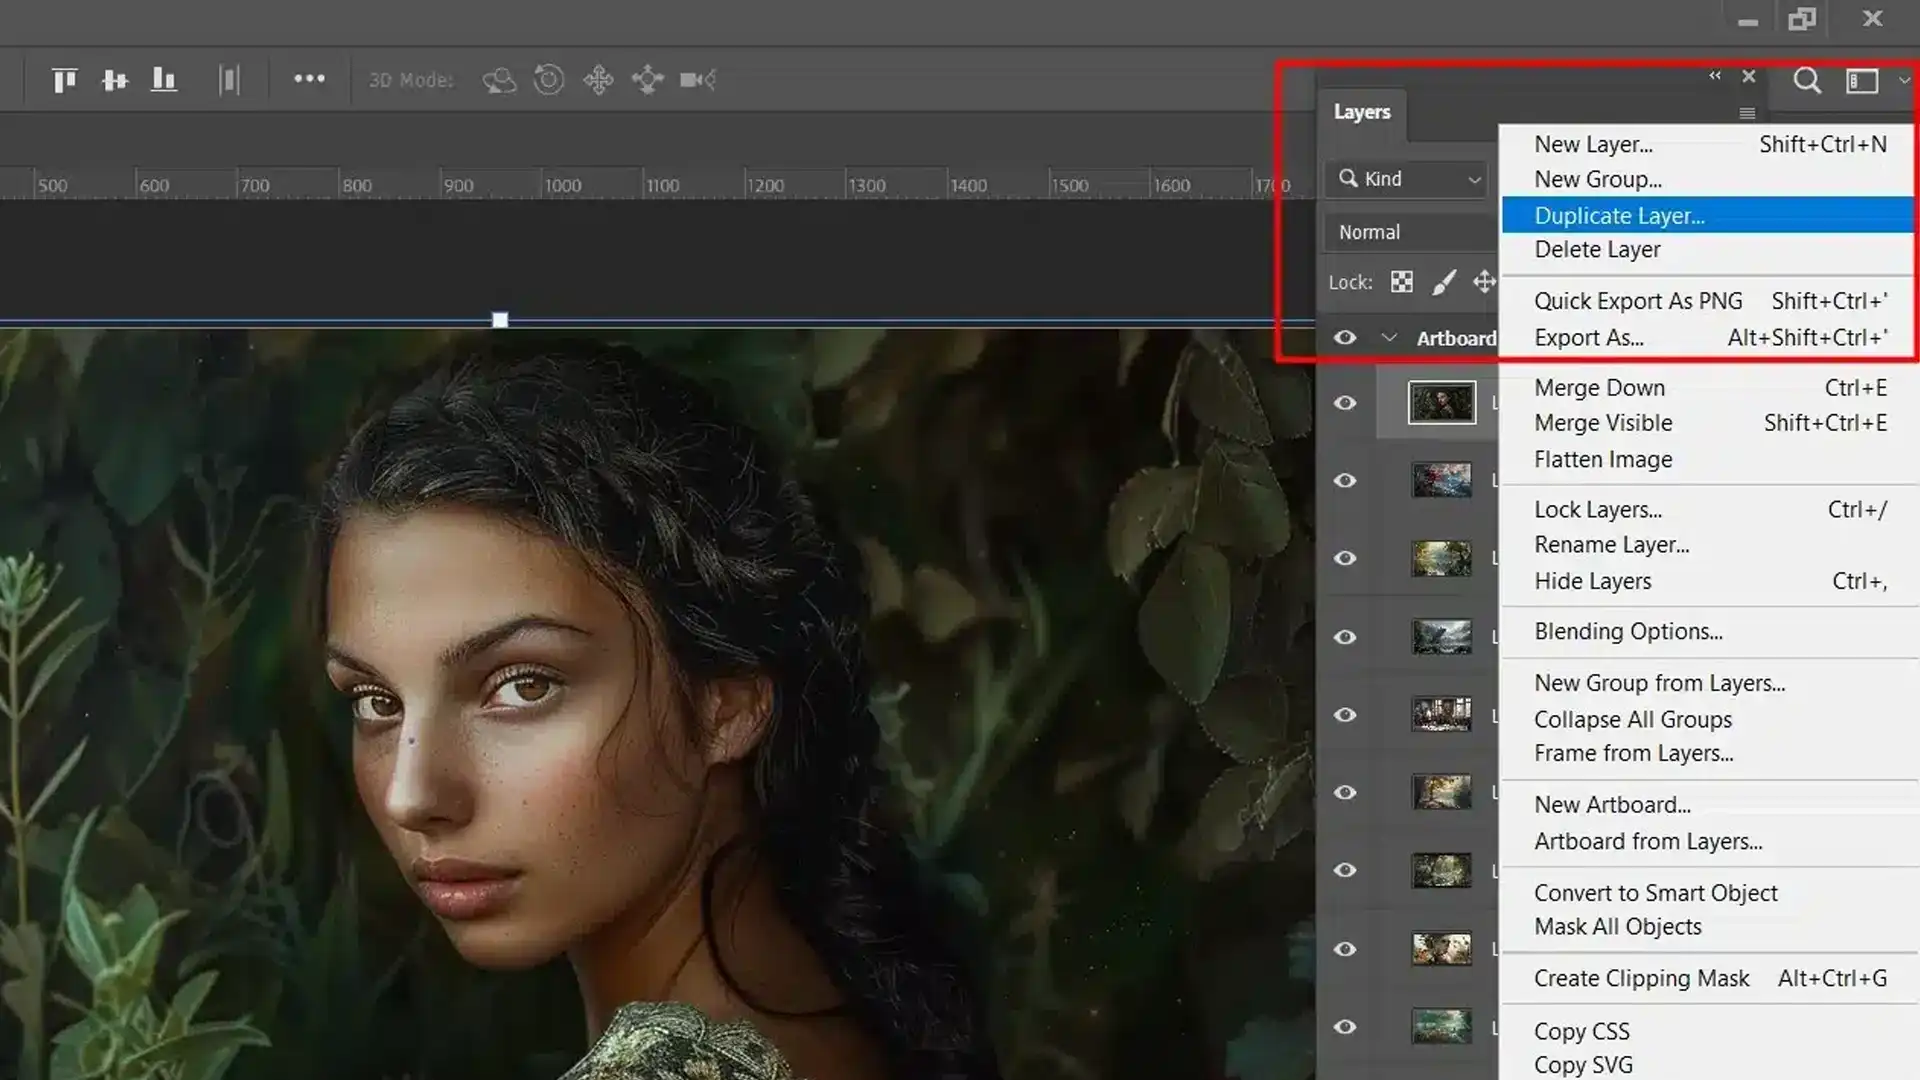Choose Rename Layer... menu item
Image resolution: width=1920 pixels, height=1080 pixels.
tap(1710, 545)
